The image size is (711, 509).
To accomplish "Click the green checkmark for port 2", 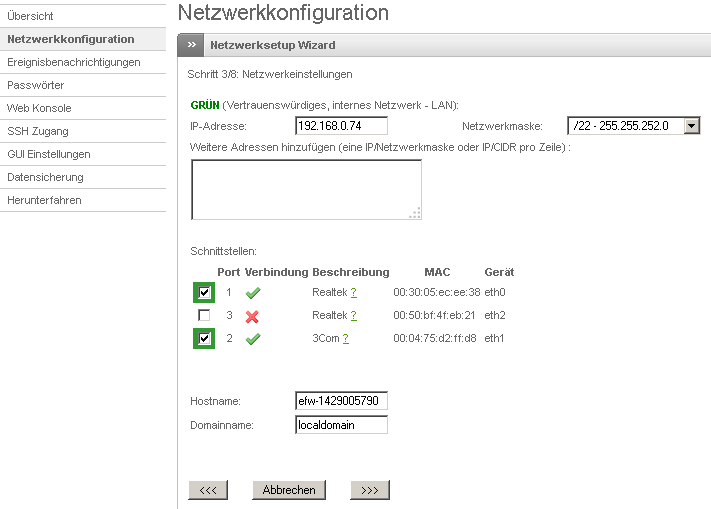I will pyautogui.click(x=253, y=339).
